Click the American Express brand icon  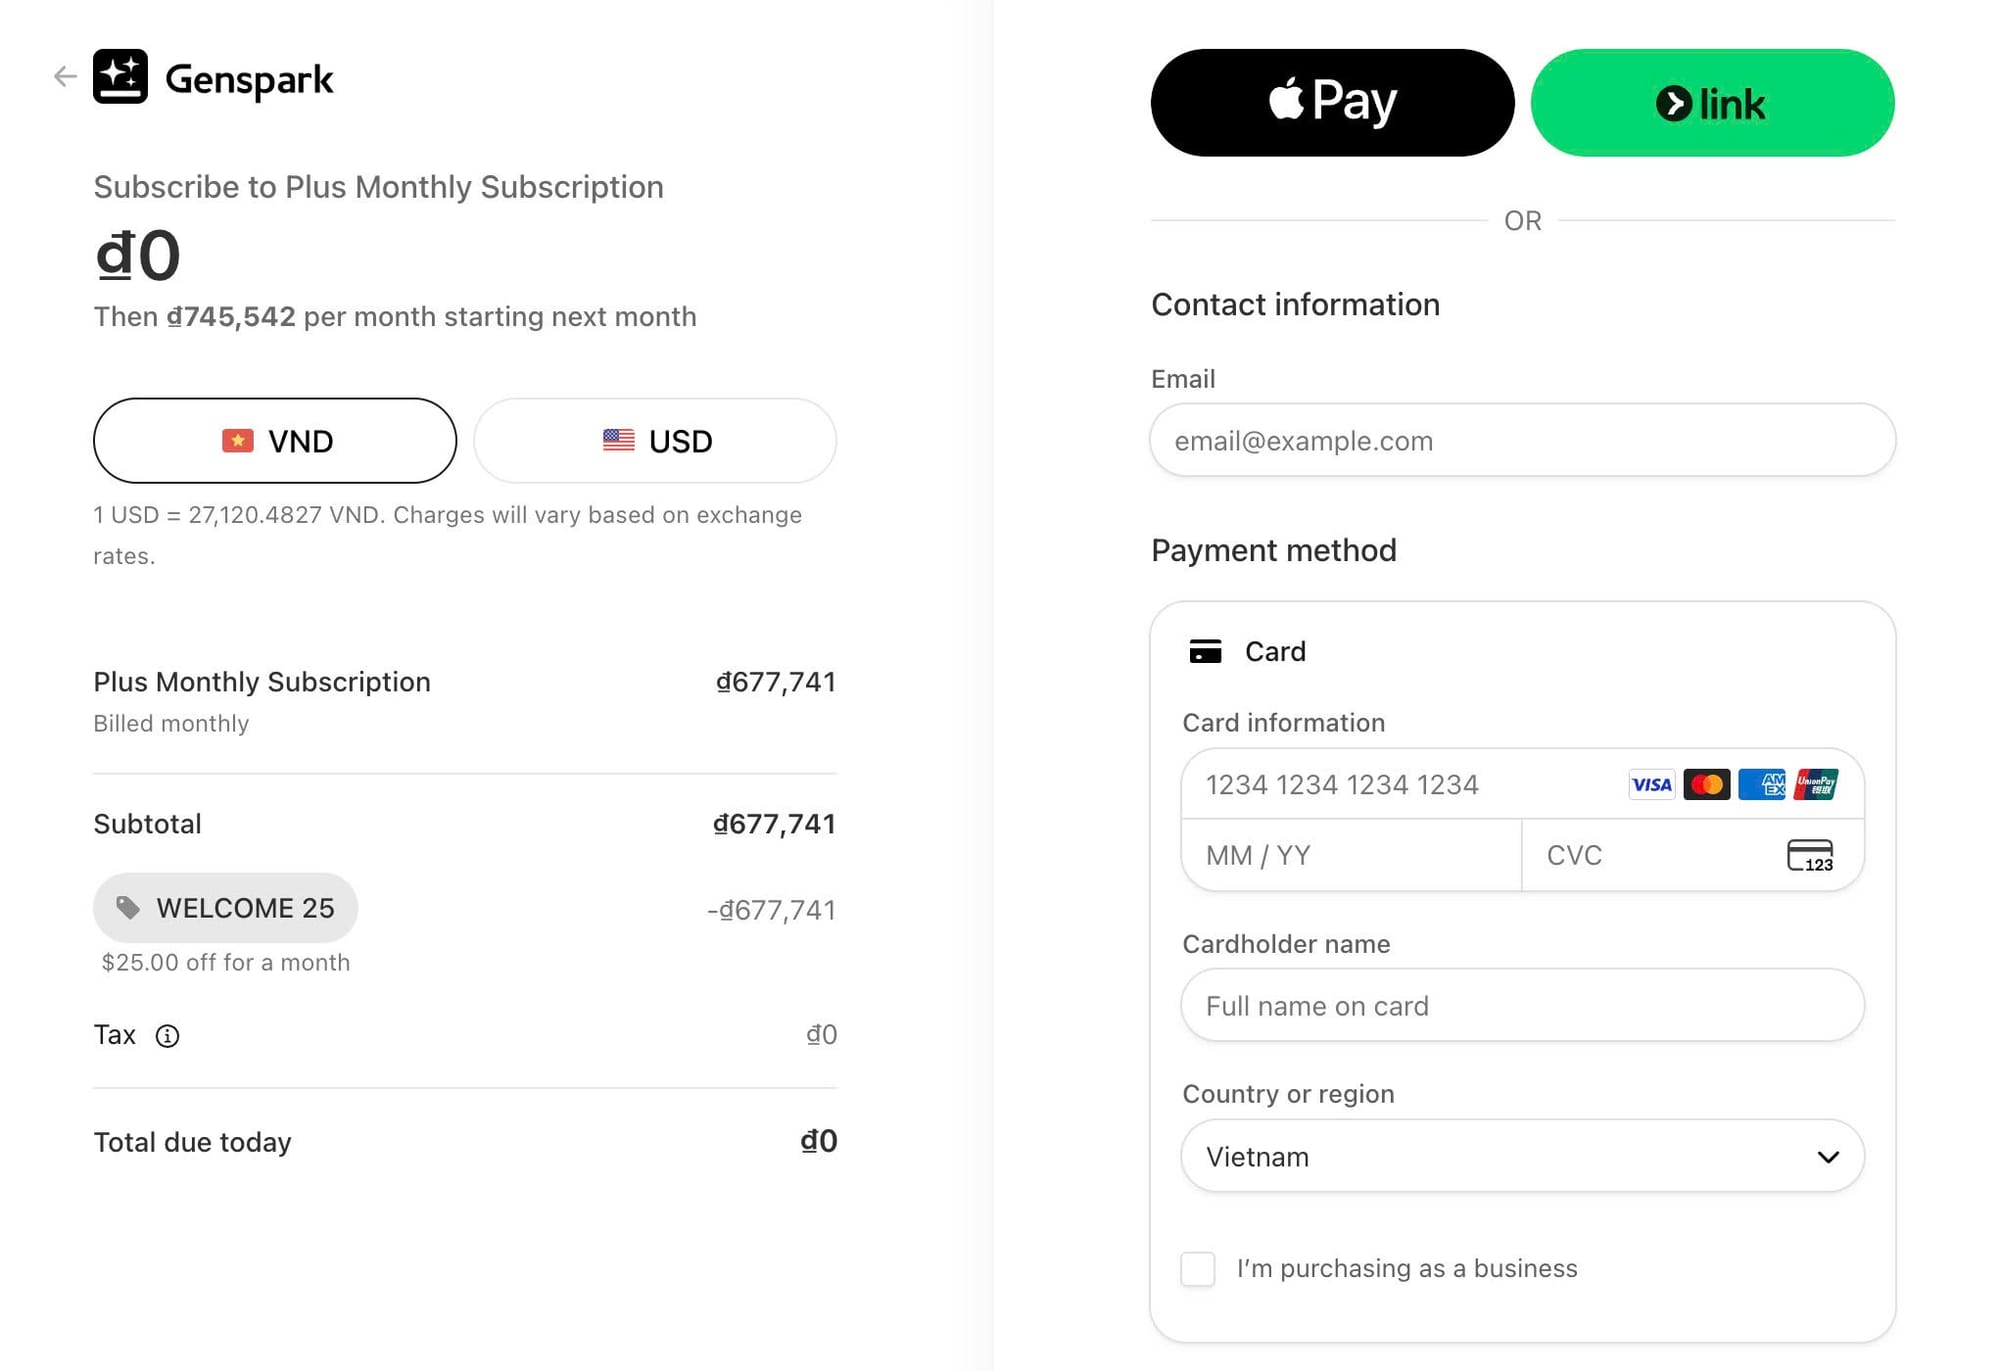1761,785
